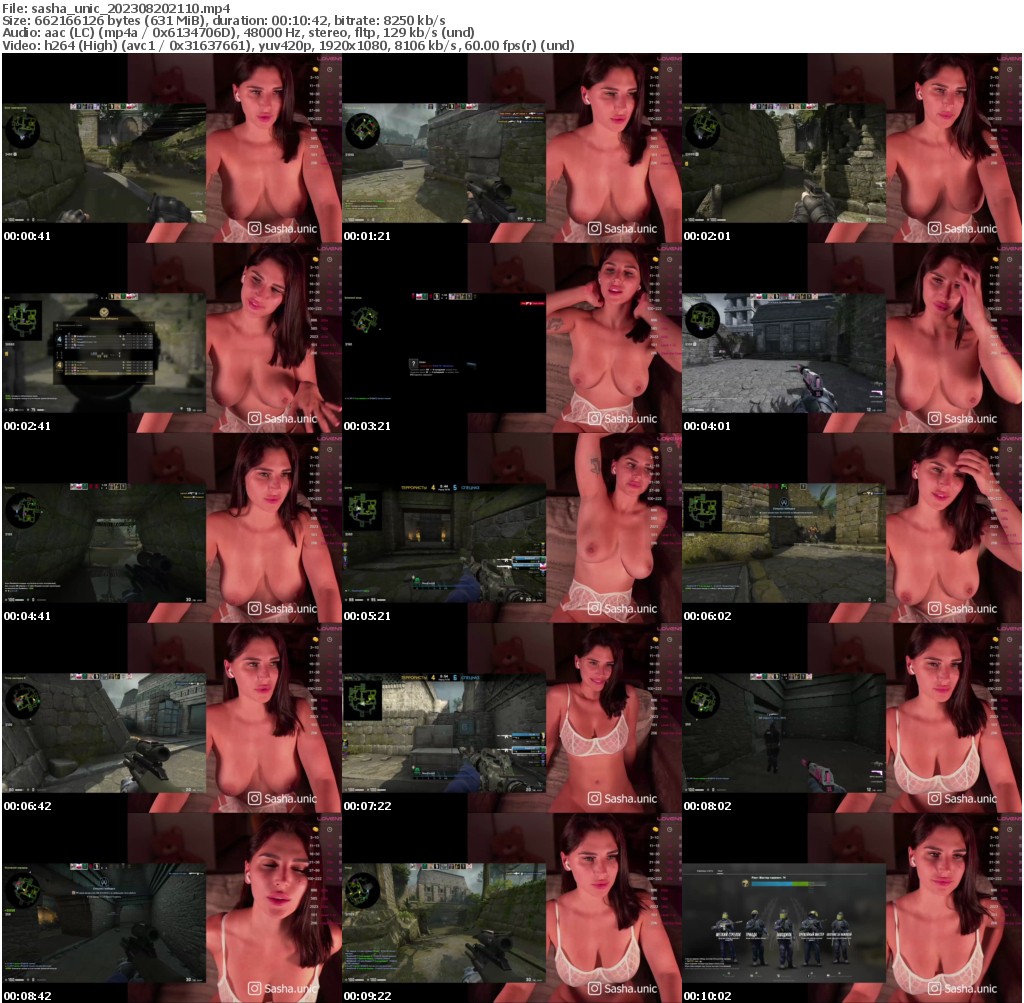The image size is (1024, 1003).
Task: Click the Instagram icon in the 00:03:21 frame
Action: [595, 419]
